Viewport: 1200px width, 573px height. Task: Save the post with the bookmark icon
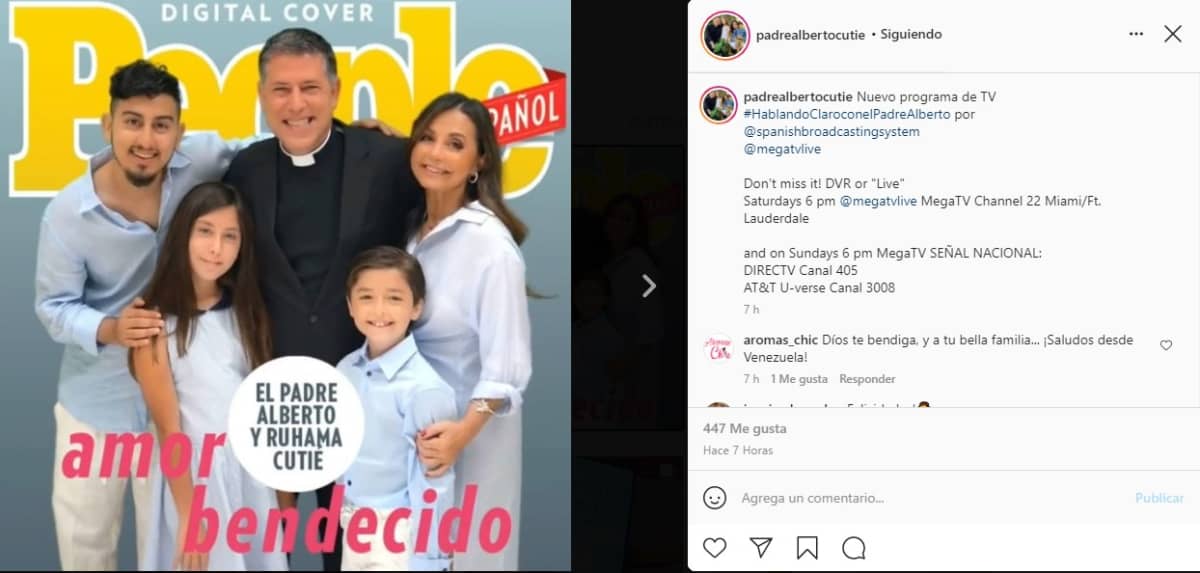[x=807, y=547]
